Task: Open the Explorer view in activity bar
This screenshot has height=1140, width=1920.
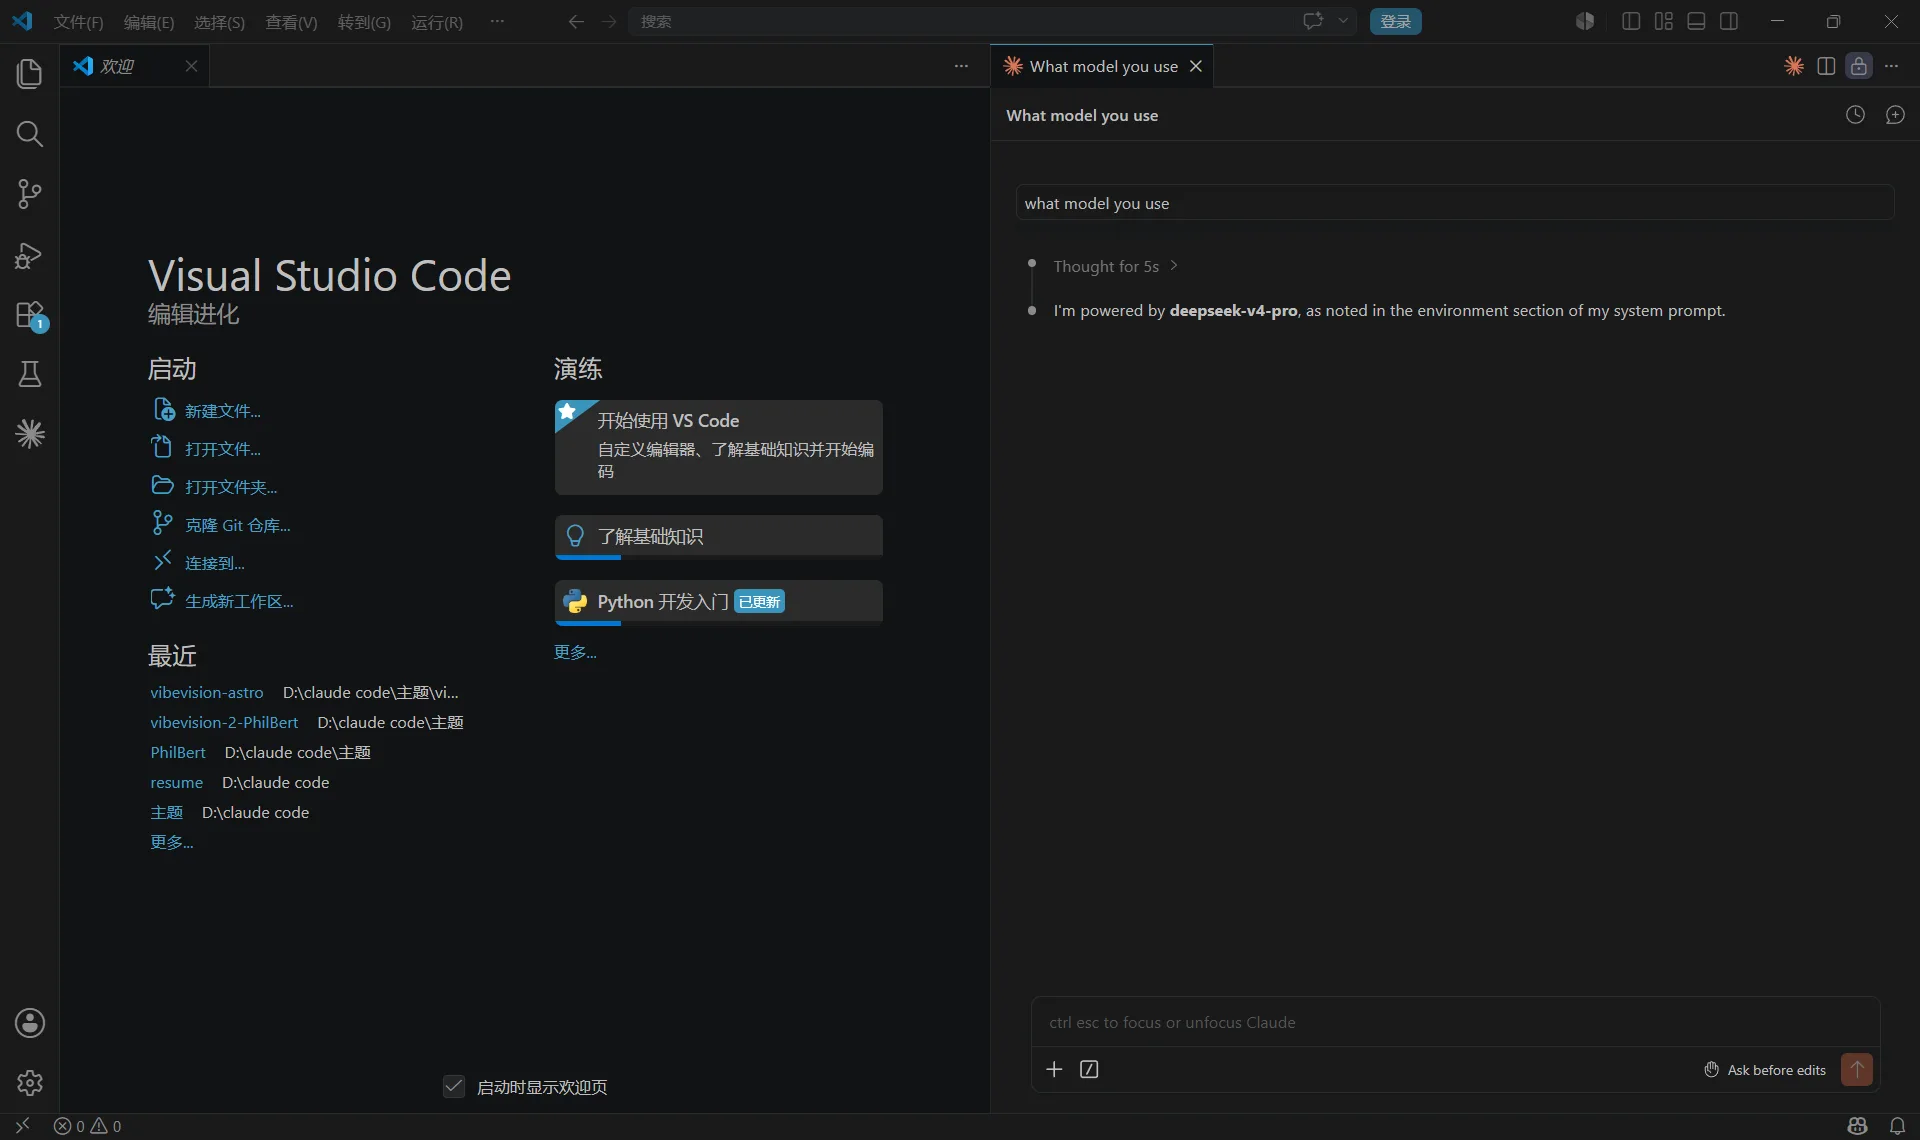Action: tap(30, 74)
